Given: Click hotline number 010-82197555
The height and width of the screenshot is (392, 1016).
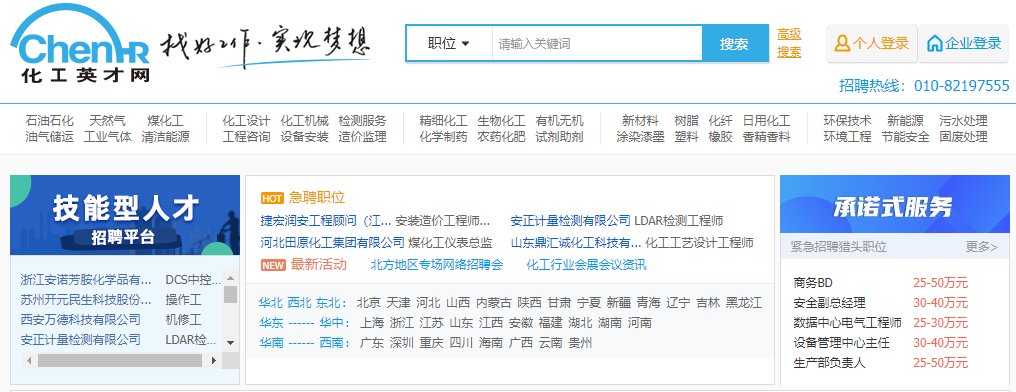Looking at the screenshot, I should [962, 86].
